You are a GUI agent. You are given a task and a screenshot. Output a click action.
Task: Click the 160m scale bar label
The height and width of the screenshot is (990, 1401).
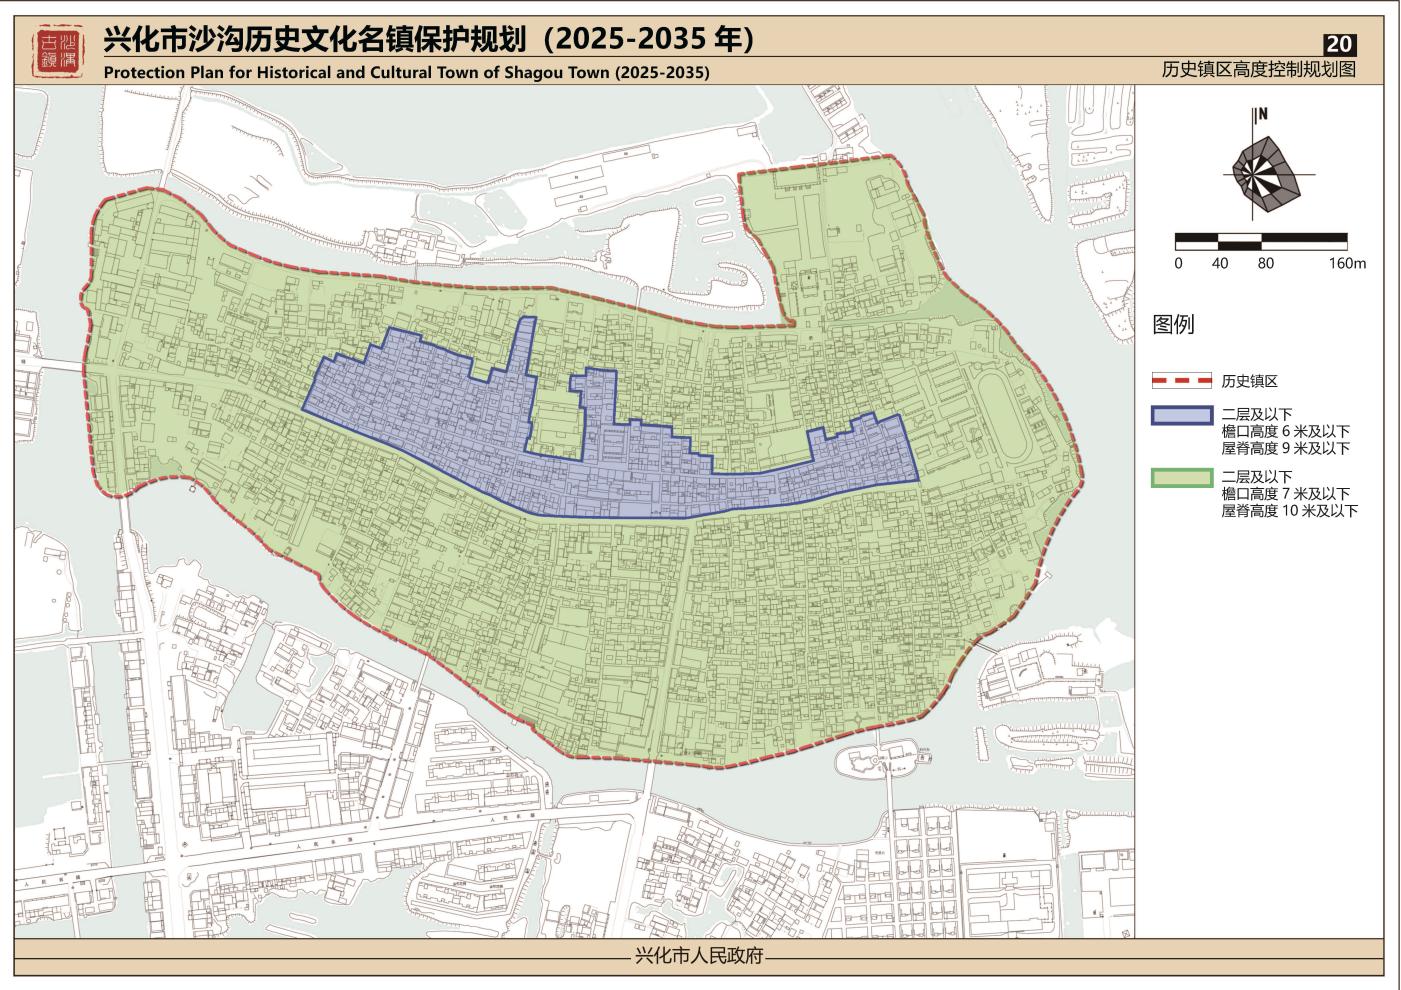tap(1347, 264)
